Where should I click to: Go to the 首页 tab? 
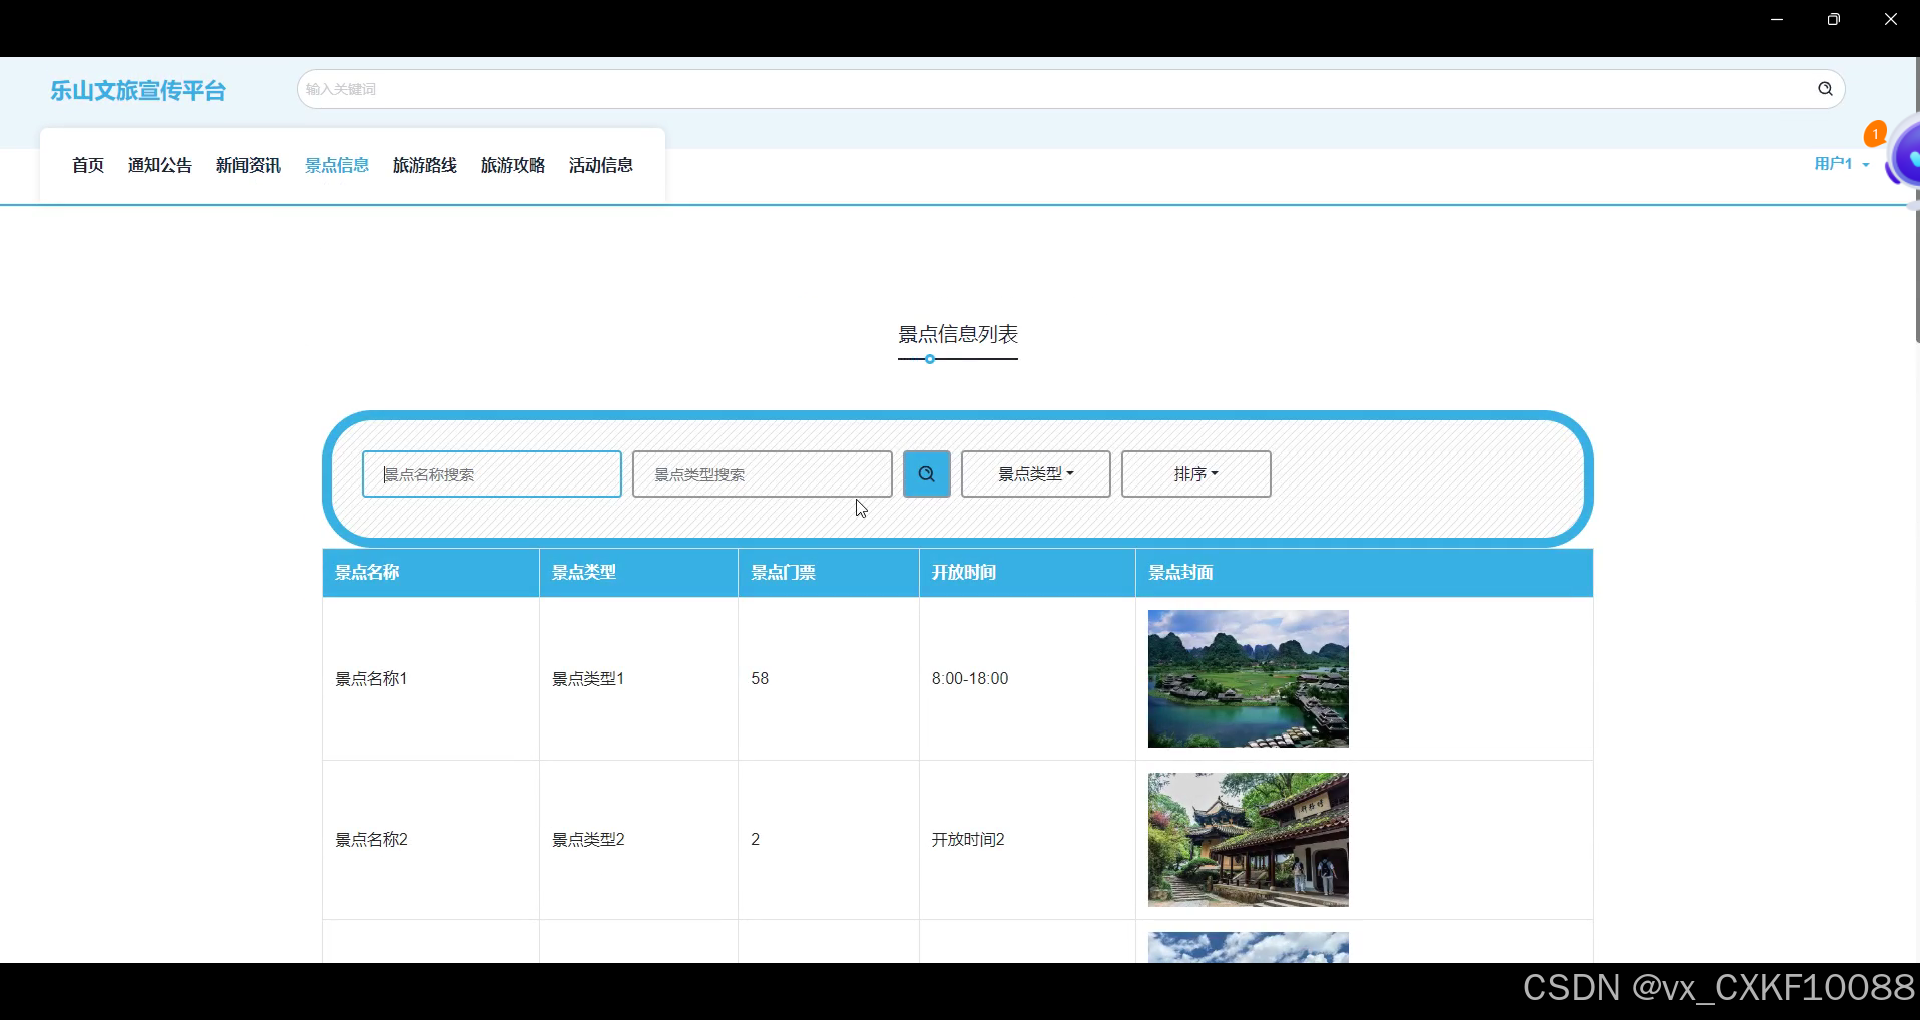[x=88, y=165]
